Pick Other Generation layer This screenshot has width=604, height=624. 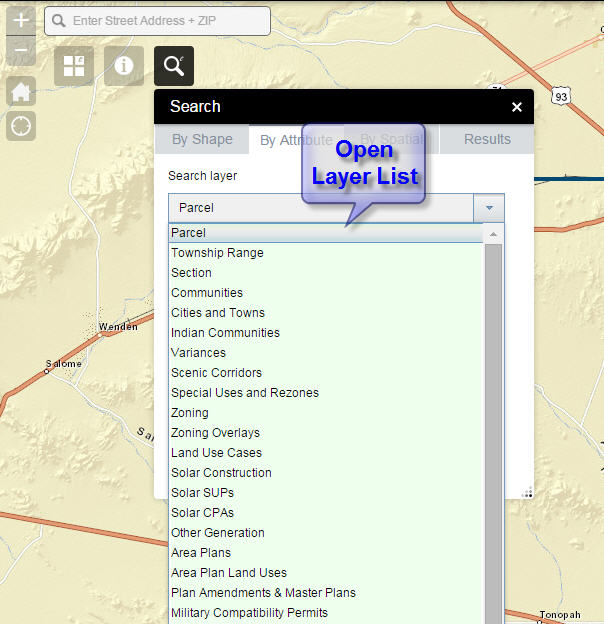(x=325, y=532)
